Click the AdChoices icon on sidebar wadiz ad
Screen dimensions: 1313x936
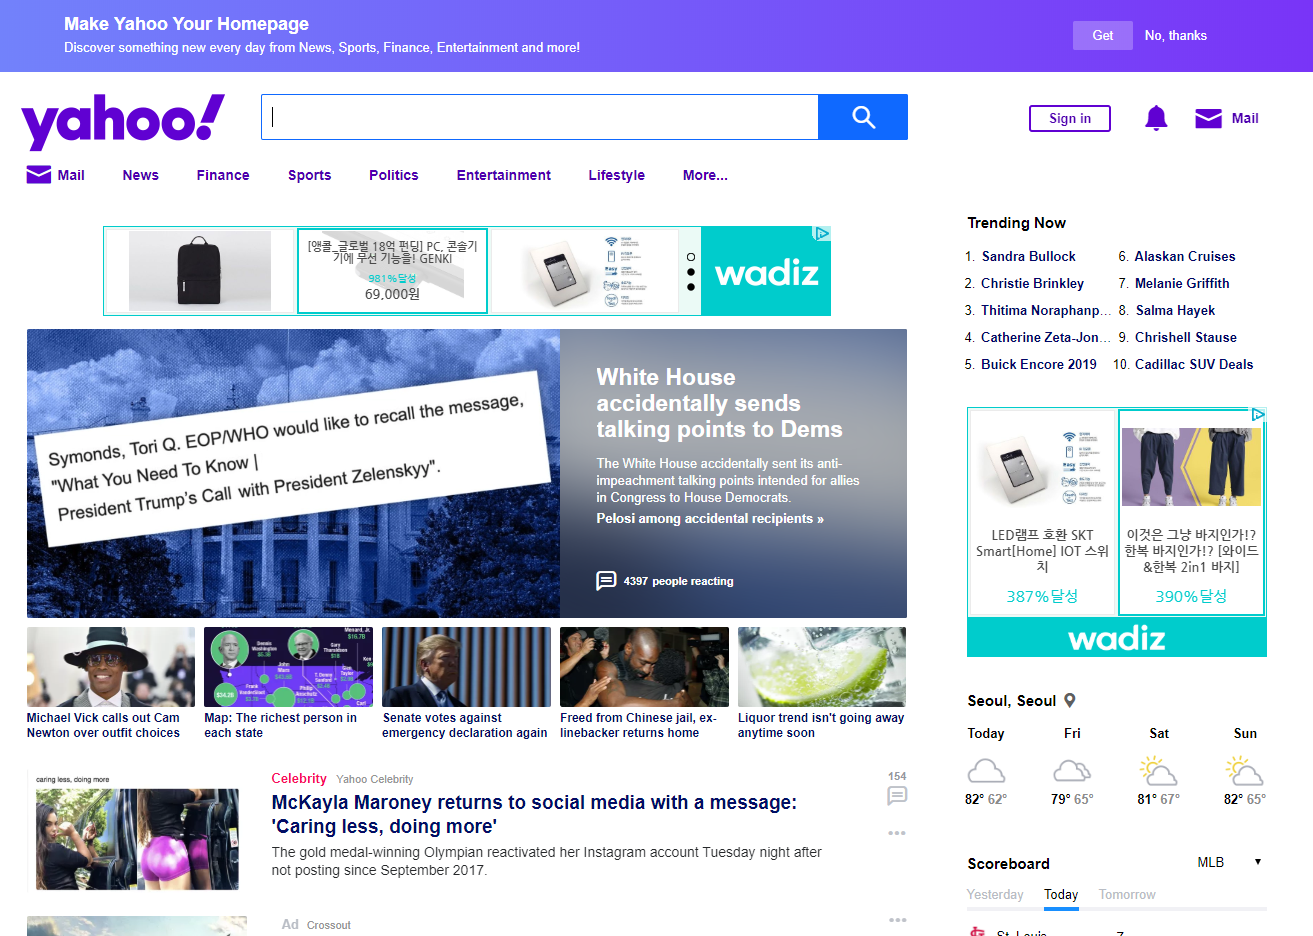click(1258, 414)
